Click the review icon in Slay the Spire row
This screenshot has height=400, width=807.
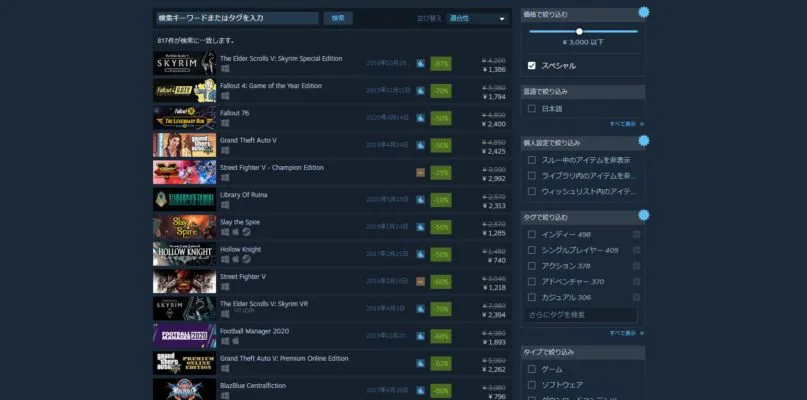(x=420, y=227)
